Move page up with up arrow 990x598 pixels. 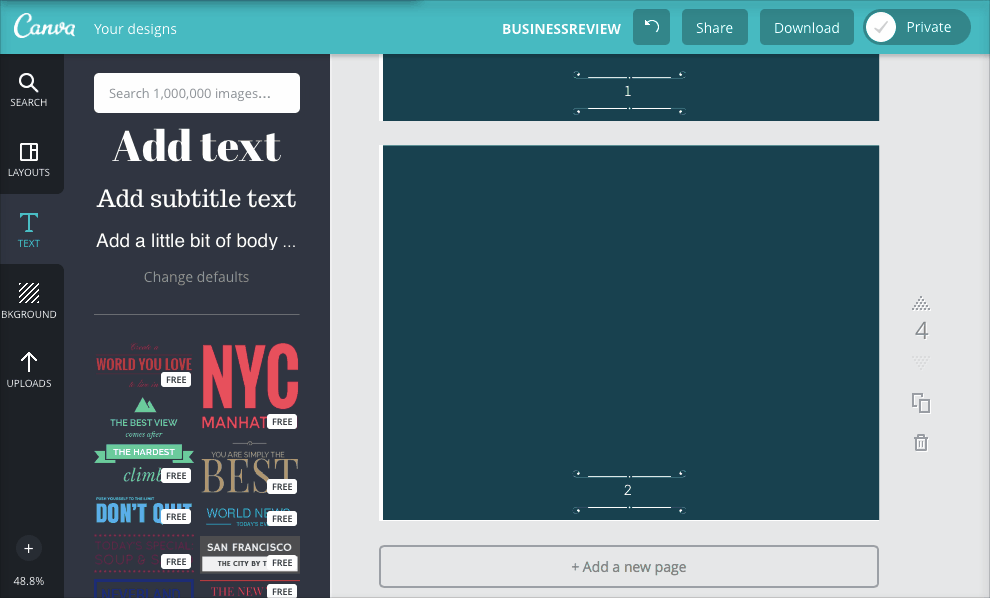(921, 303)
